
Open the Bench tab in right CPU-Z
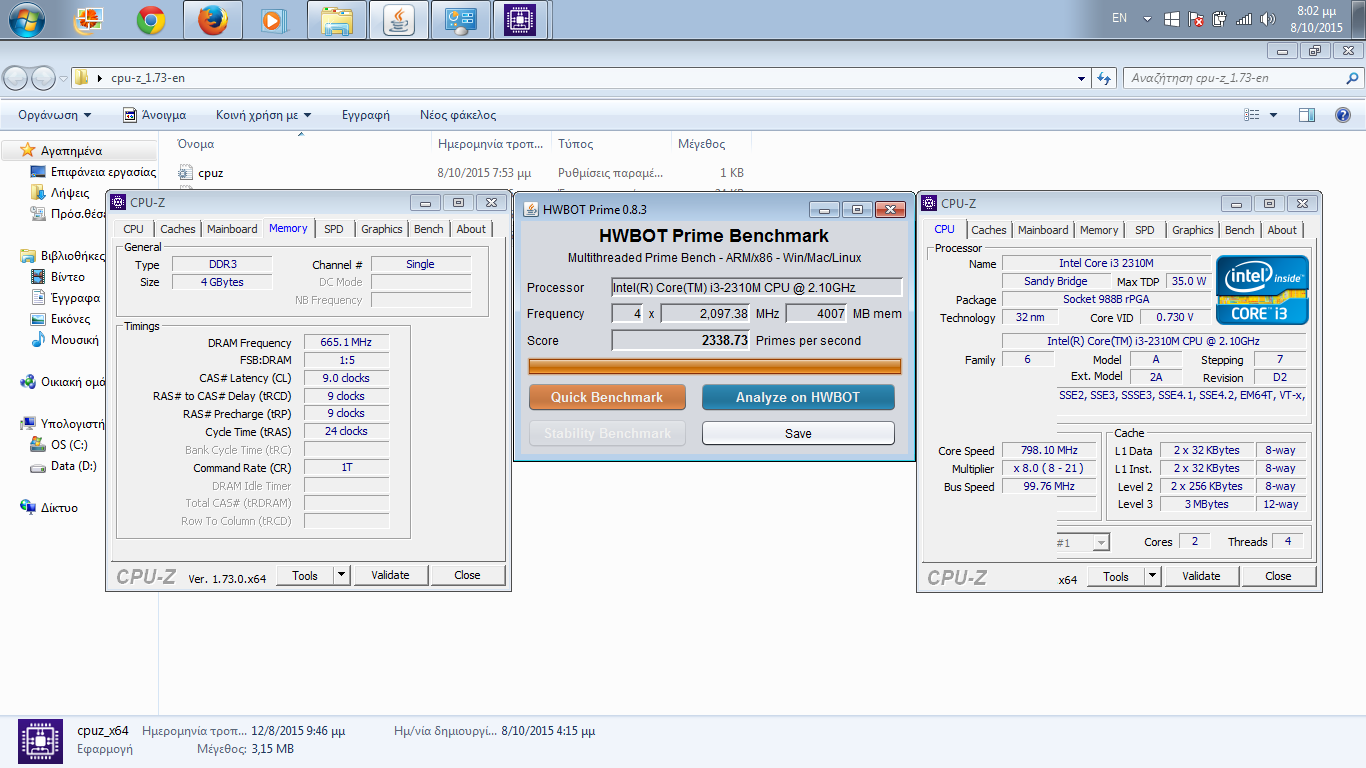pos(1239,230)
